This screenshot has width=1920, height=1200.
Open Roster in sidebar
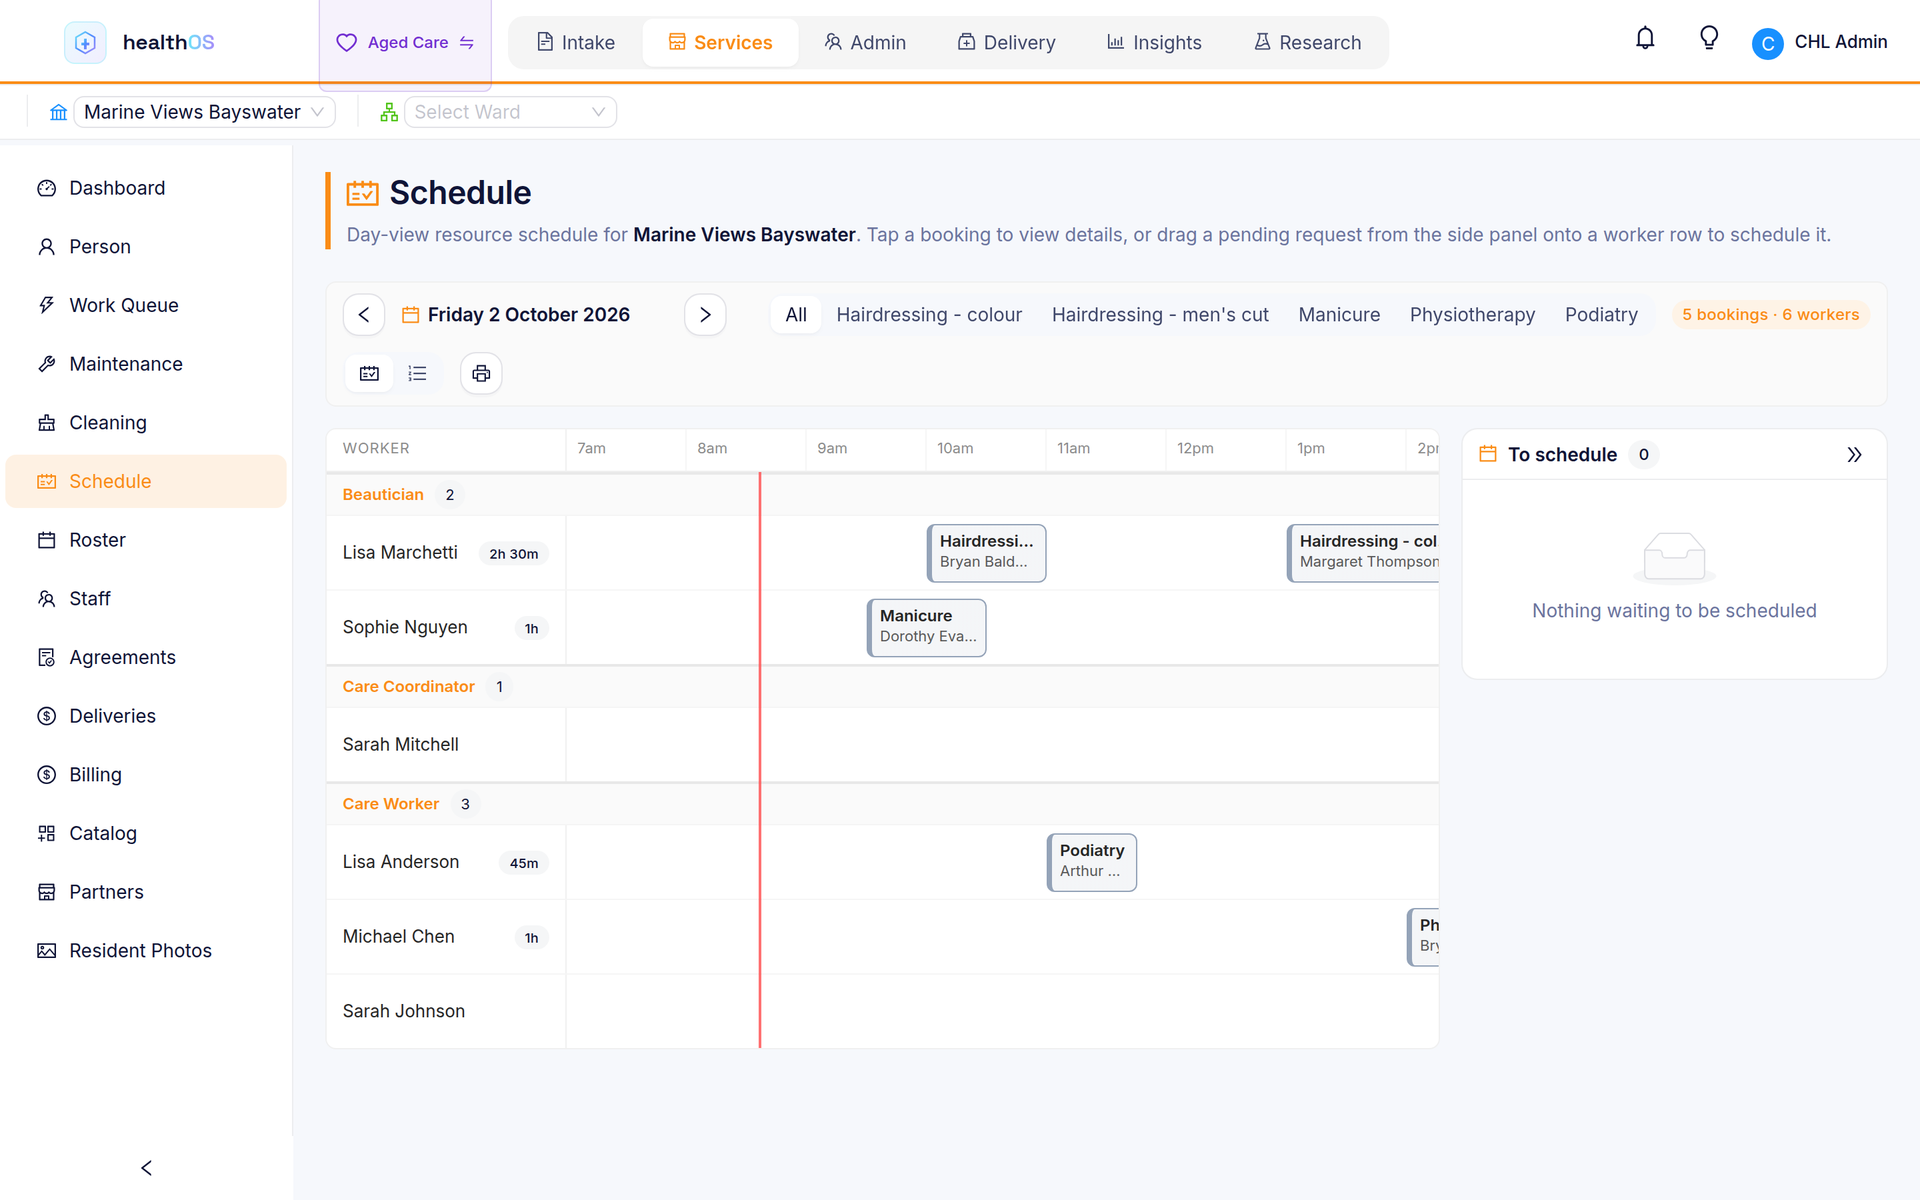pyautogui.click(x=146, y=540)
